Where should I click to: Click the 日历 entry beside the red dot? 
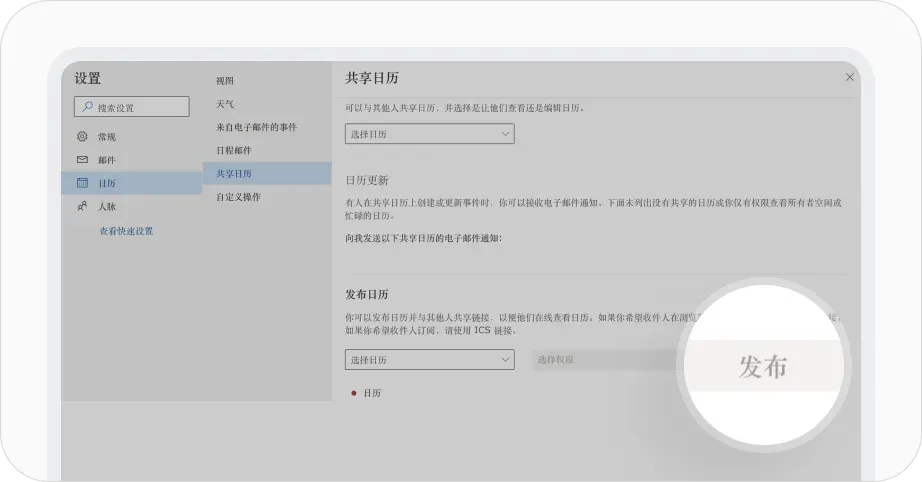click(x=372, y=393)
